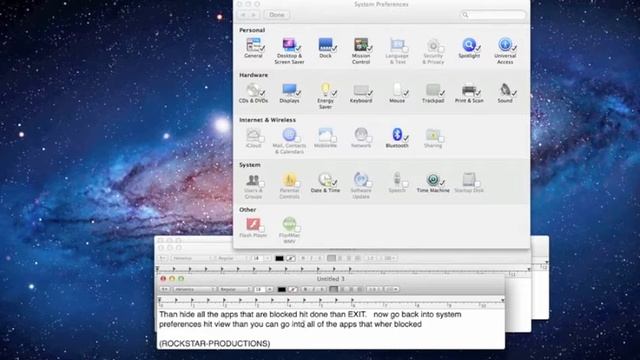Open the Desktop & Screen Saver icon
Screen dimensions: 640x360
[289, 44]
